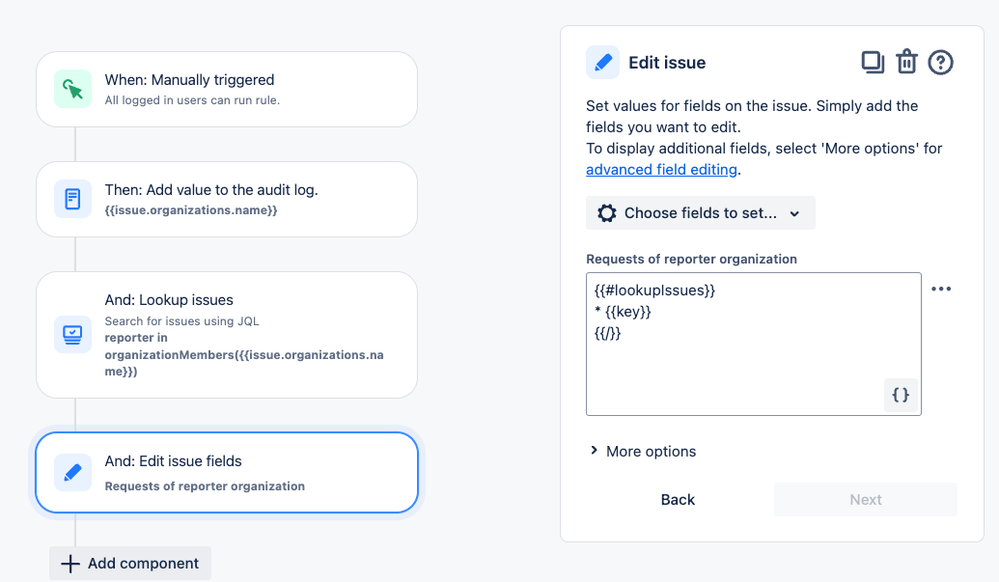
Task: Open the Choose fields to set dropdown
Action: tap(700, 213)
